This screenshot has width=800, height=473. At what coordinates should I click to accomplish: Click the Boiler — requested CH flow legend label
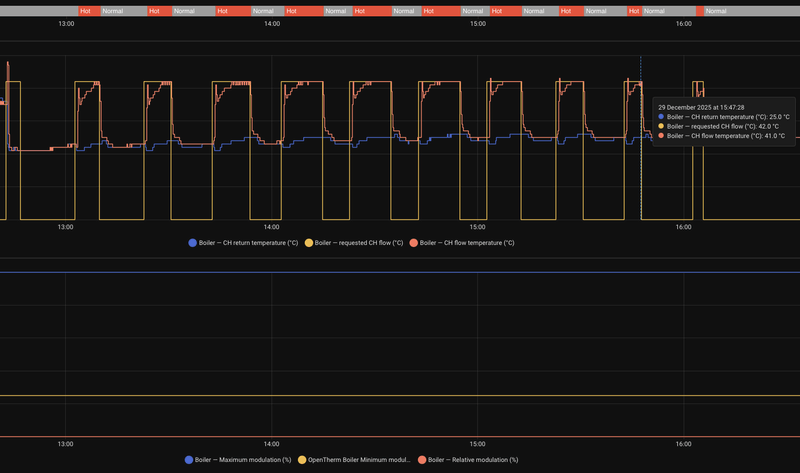(x=359, y=243)
